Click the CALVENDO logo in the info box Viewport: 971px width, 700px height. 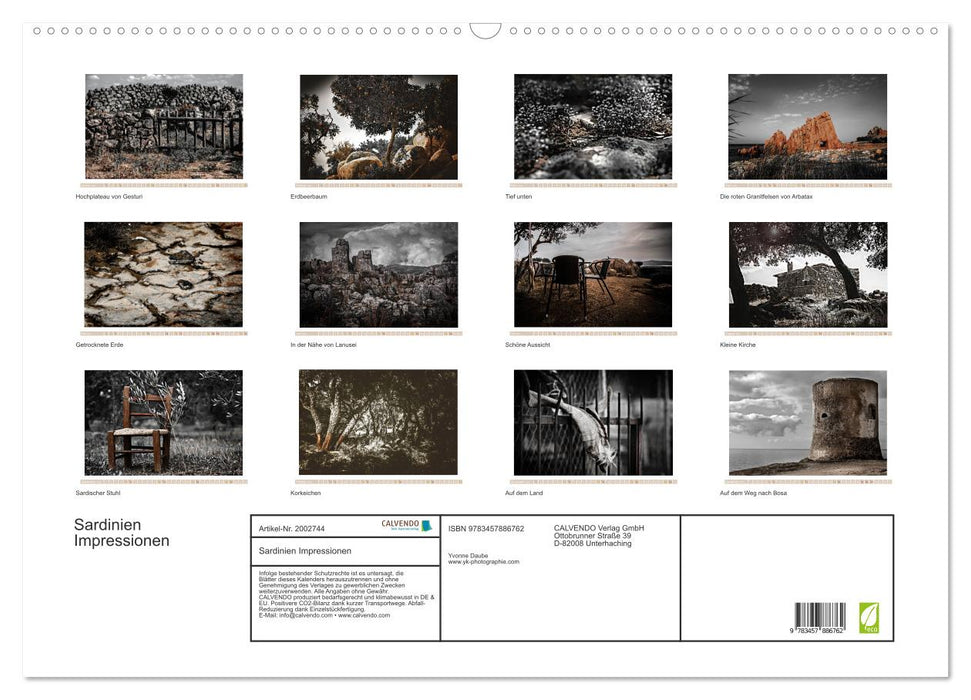click(406, 526)
